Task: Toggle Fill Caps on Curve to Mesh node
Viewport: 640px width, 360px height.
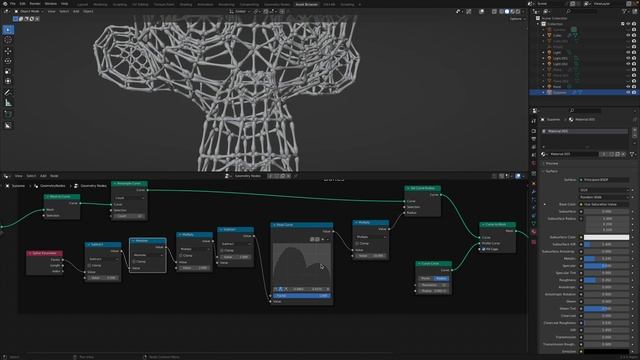Action: (x=484, y=249)
